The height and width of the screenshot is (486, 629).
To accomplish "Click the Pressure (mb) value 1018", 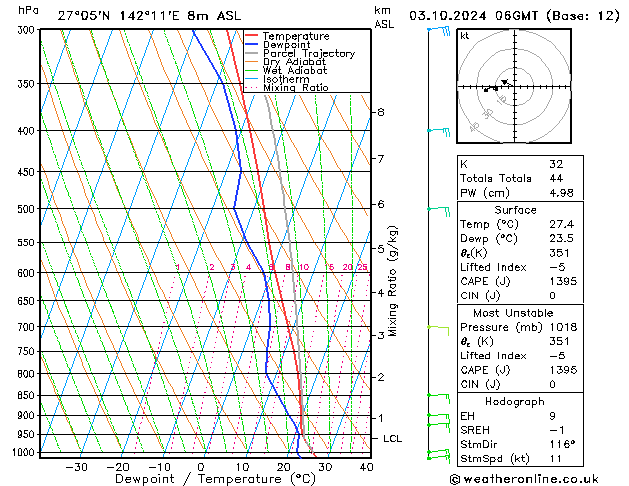I will click(563, 328).
